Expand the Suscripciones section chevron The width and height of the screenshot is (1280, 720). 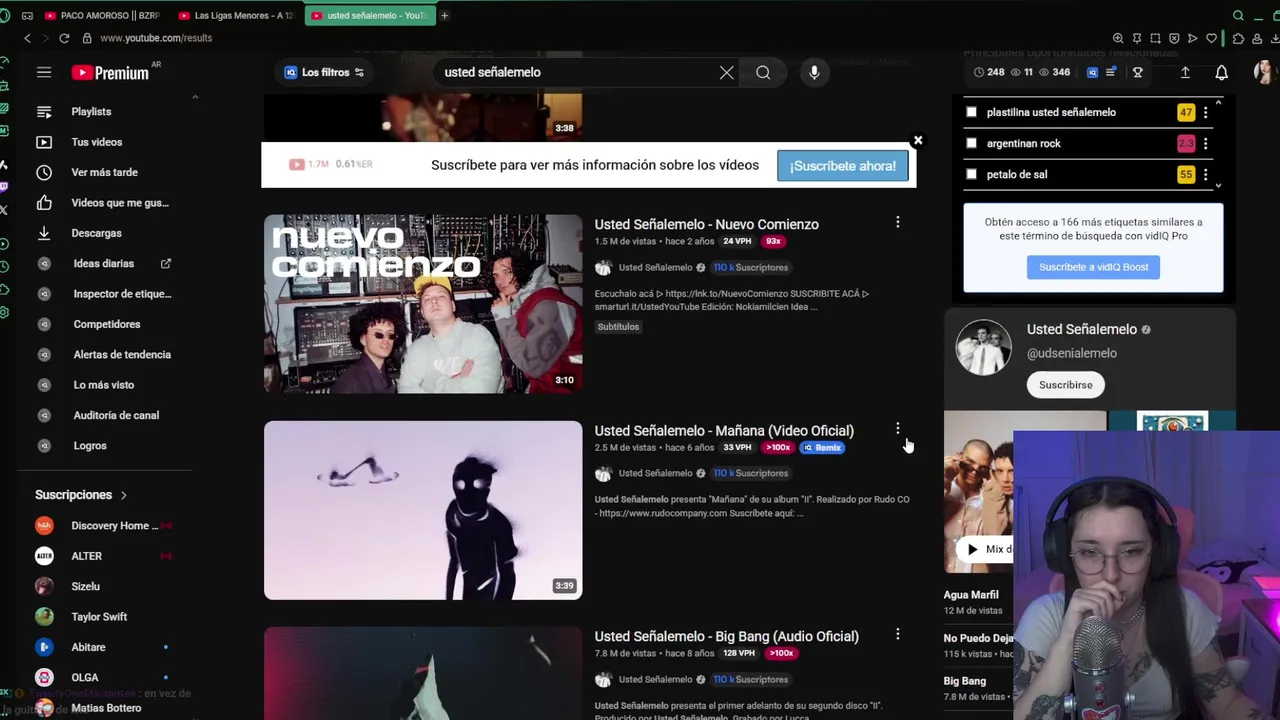click(124, 495)
